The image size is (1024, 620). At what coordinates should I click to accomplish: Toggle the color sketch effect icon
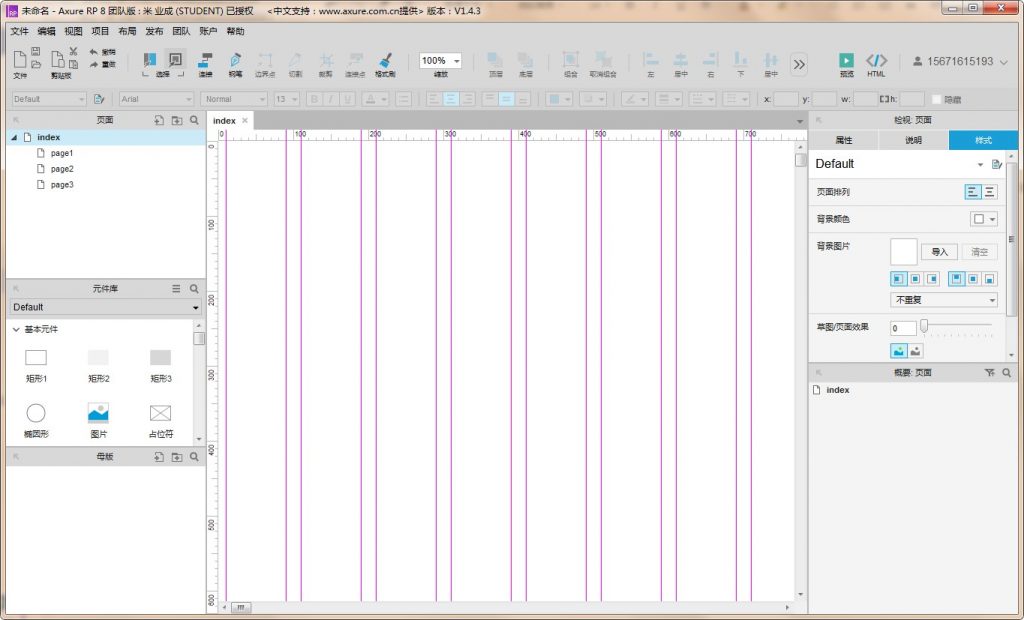(x=898, y=350)
